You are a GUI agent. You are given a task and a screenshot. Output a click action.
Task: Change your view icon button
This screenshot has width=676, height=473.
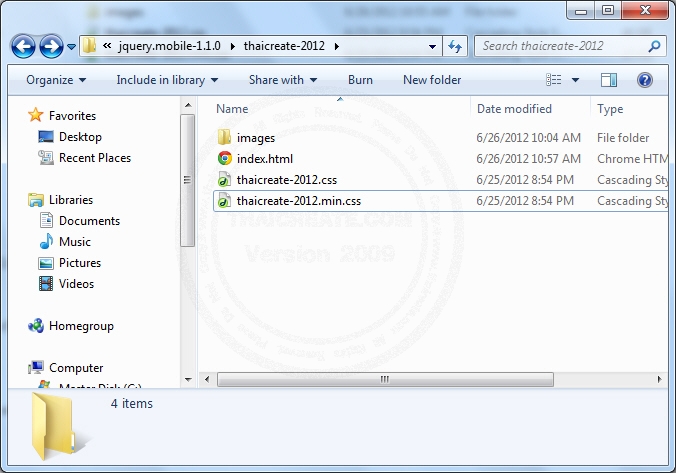tap(554, 80)
